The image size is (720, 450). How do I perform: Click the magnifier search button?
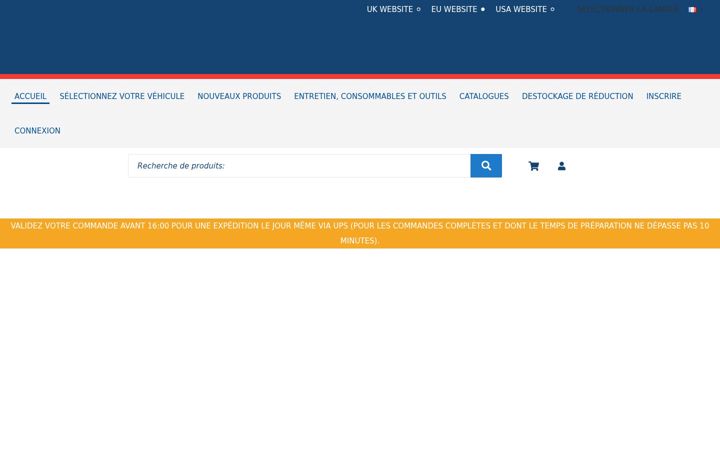click(x=486, y=166)
